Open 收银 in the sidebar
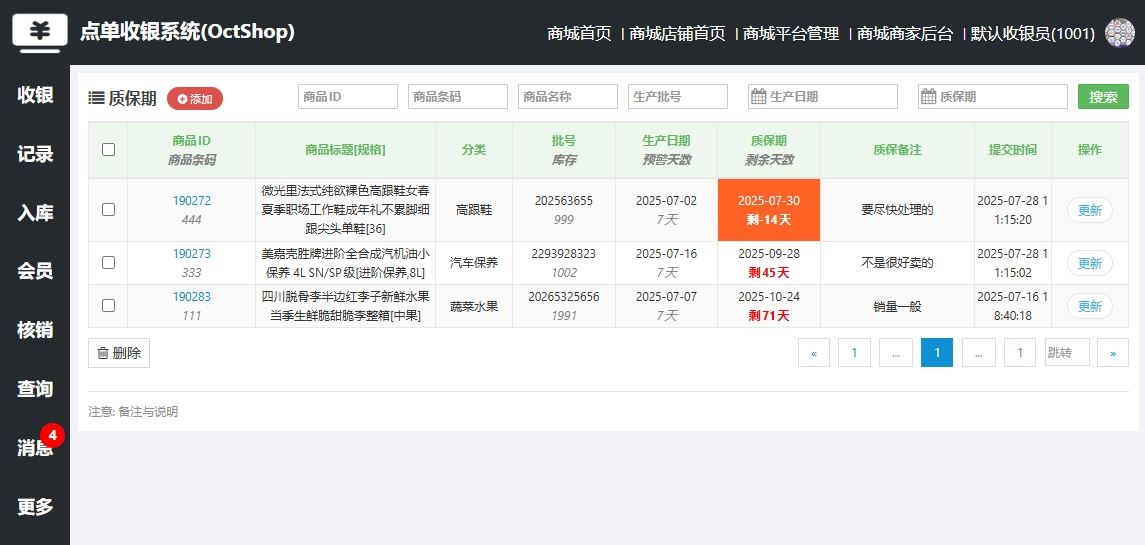This screenshot has height=545, width=1145. (x=35, y=95)
